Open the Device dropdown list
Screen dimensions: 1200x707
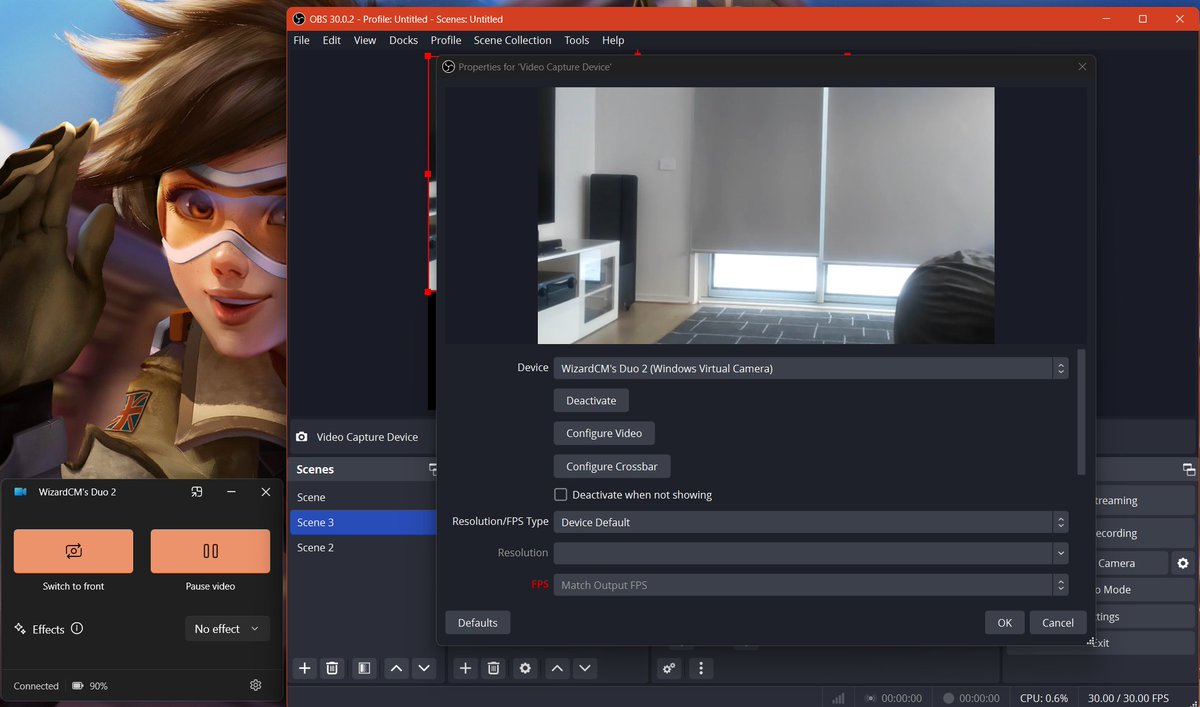coord(810,368)
